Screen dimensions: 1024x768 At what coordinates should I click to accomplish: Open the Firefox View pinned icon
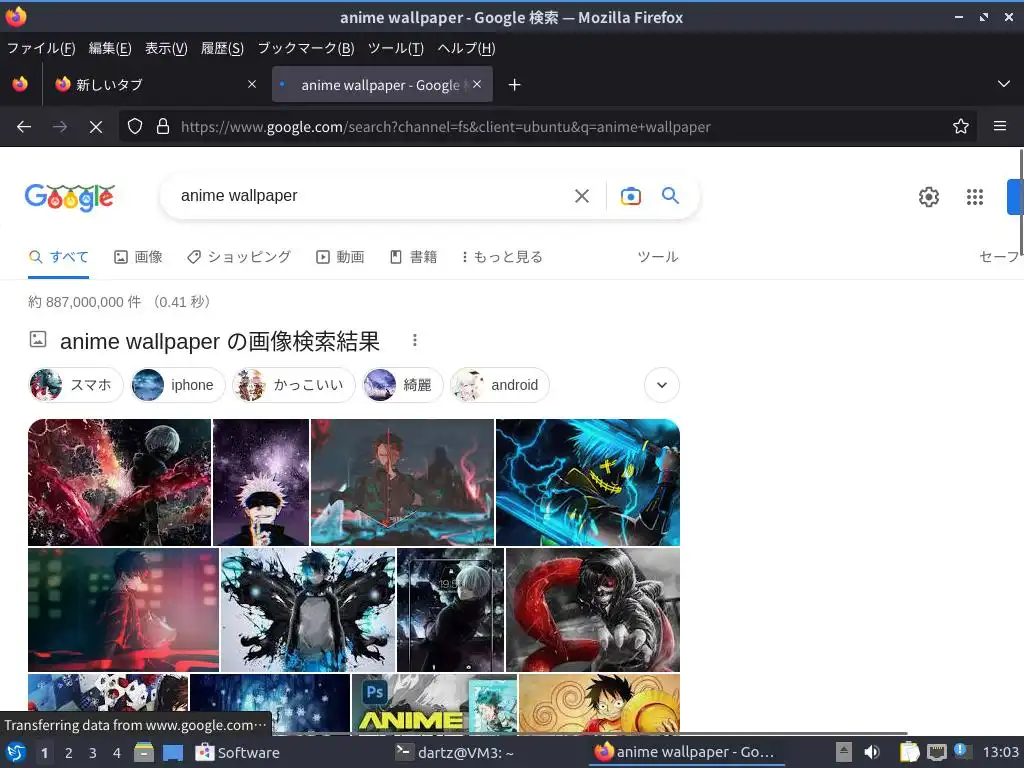pos(20,84)
